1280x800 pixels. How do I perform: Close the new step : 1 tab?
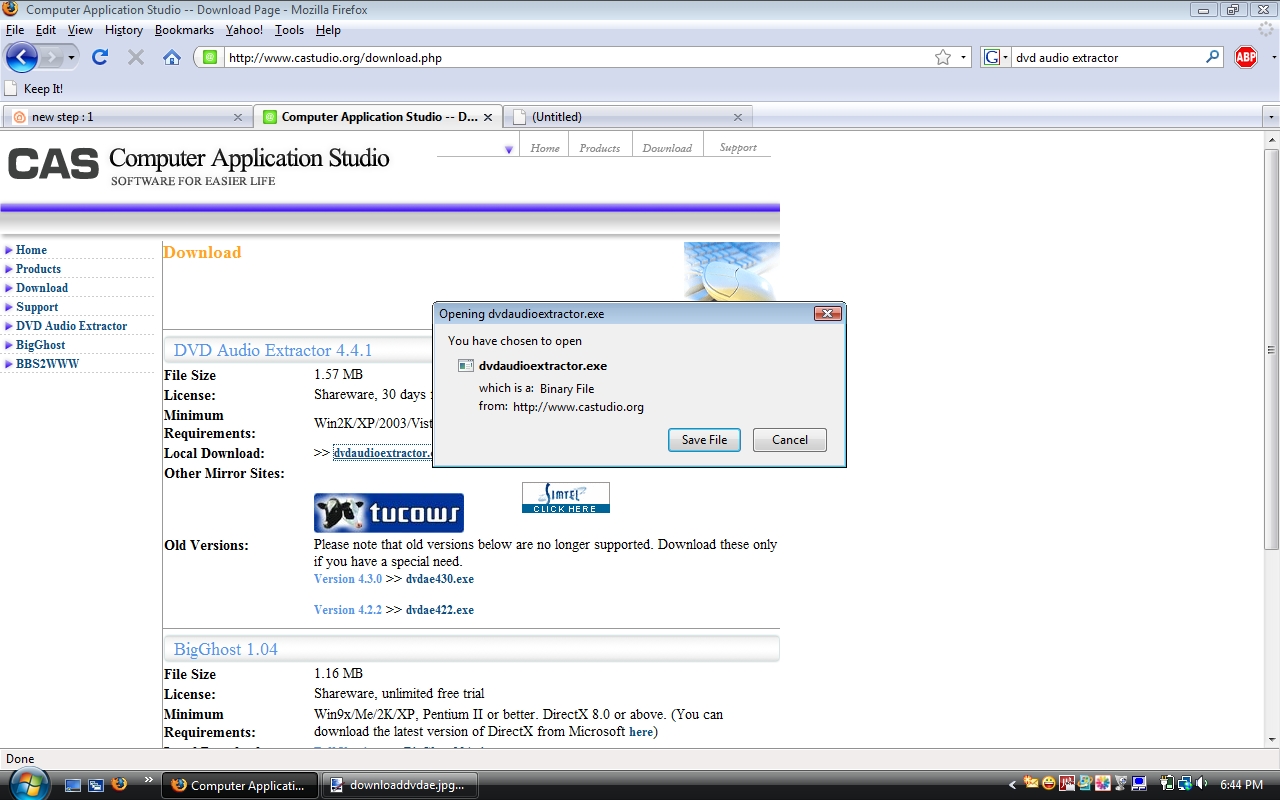pyautogui.click(x=238, y=117)
